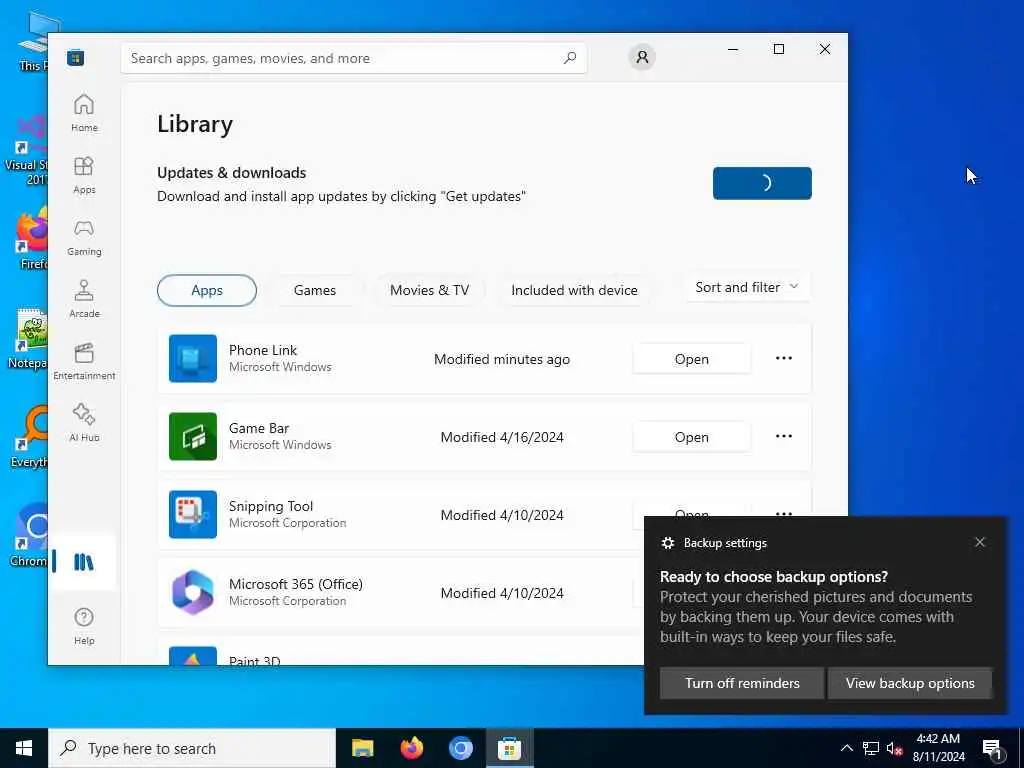Select the Games filter tab

coord(315,291)
